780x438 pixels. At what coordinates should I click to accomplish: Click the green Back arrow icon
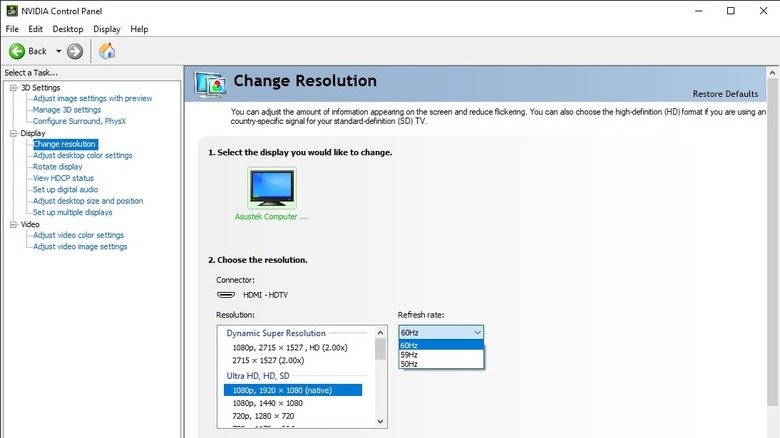click(x=17, y=51)
